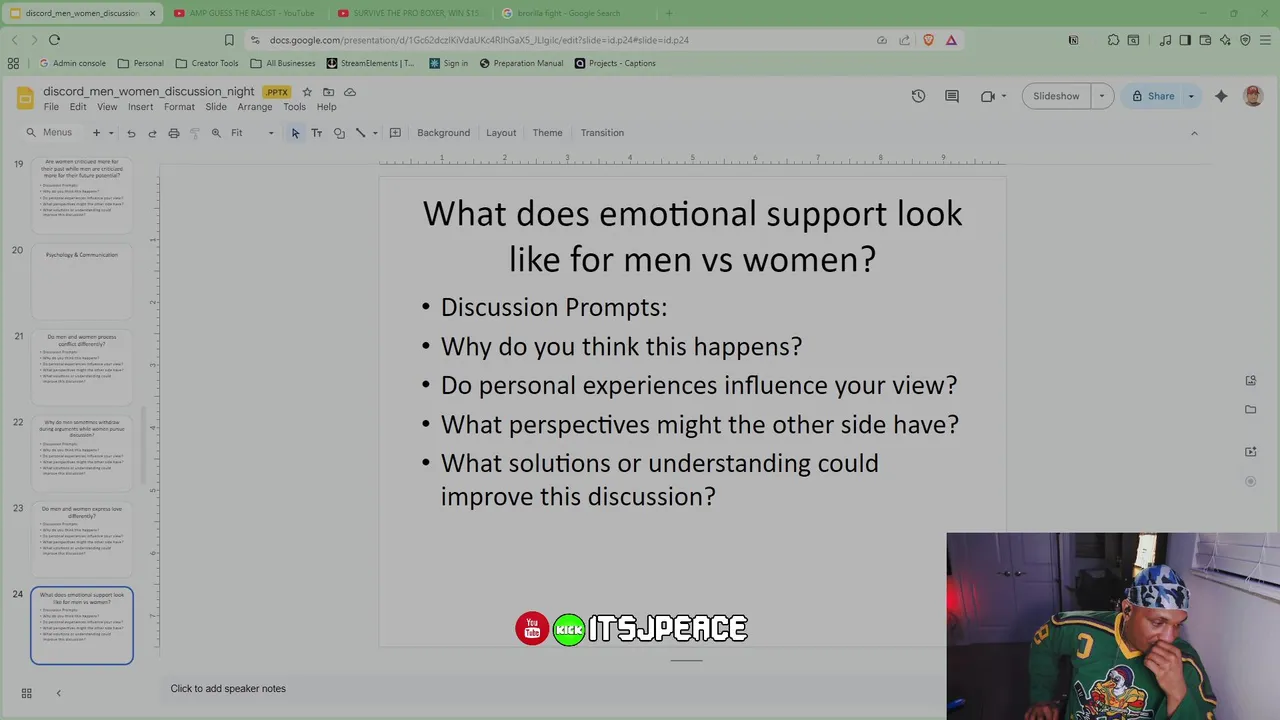This screenshot has width=1280, height=720.
Task: Open the new slide layout dropdown arrow
Action: click(x=111, y=133)
